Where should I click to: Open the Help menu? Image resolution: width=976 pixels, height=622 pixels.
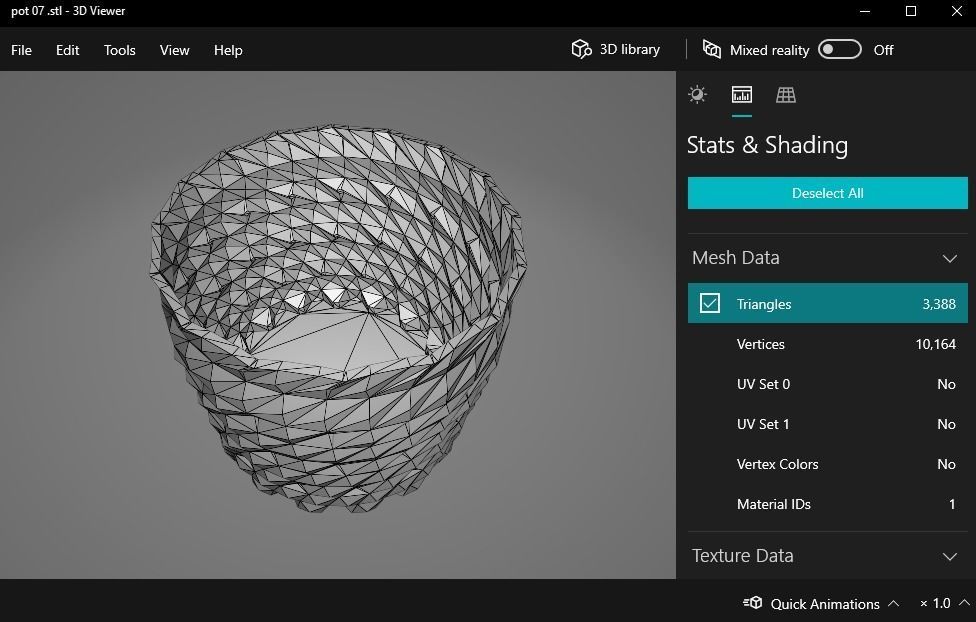(228, 50)
